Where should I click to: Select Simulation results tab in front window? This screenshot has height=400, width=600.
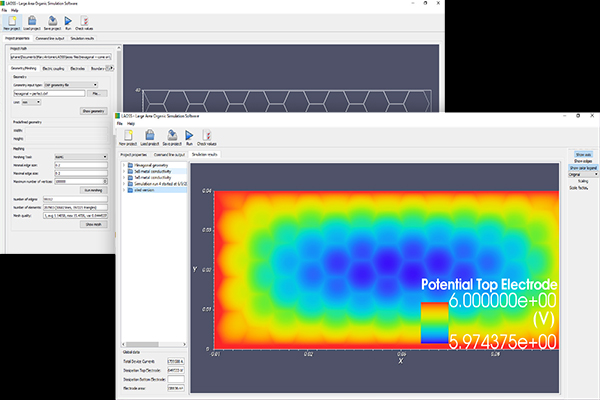click(x=205, y=155)
